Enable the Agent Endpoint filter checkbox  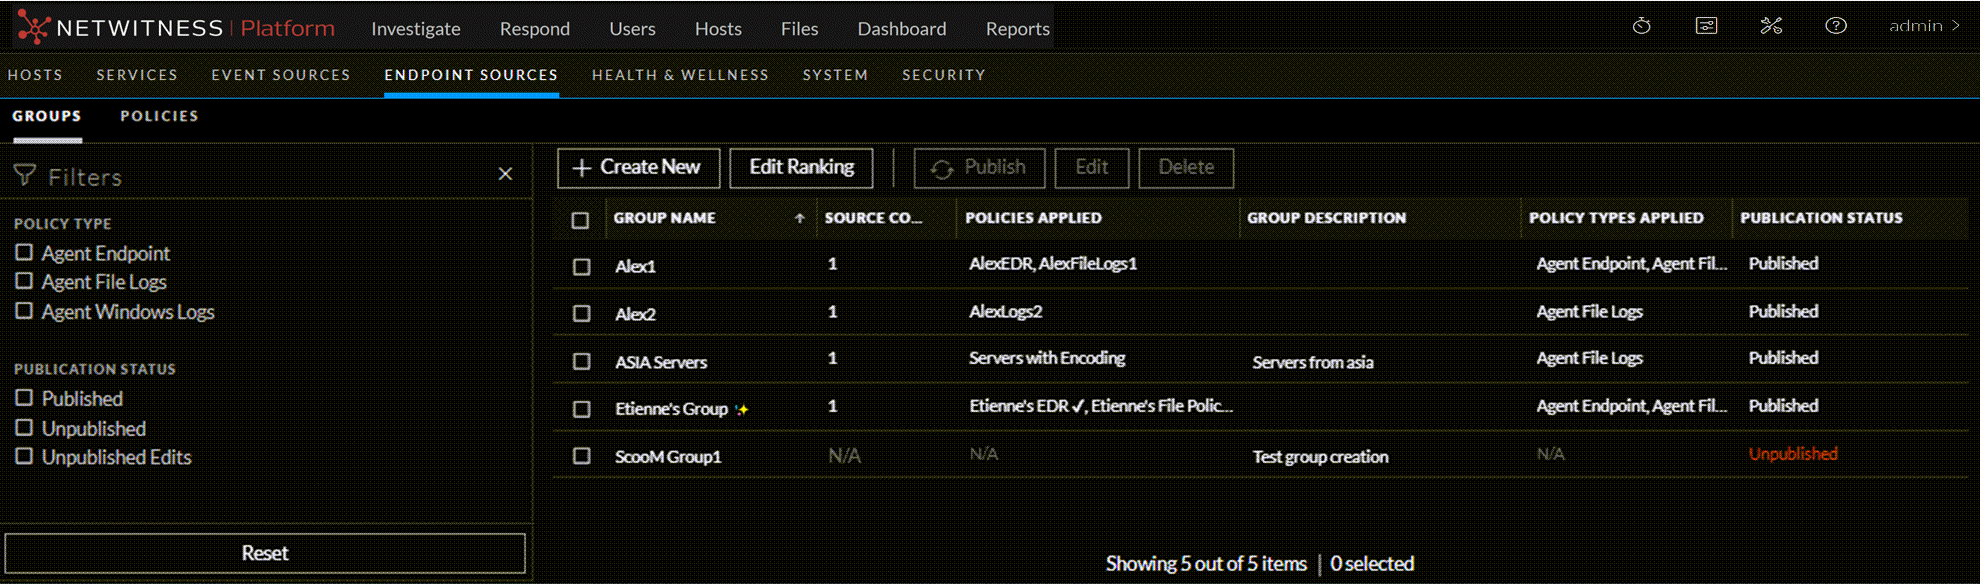(x=24, y=252)
